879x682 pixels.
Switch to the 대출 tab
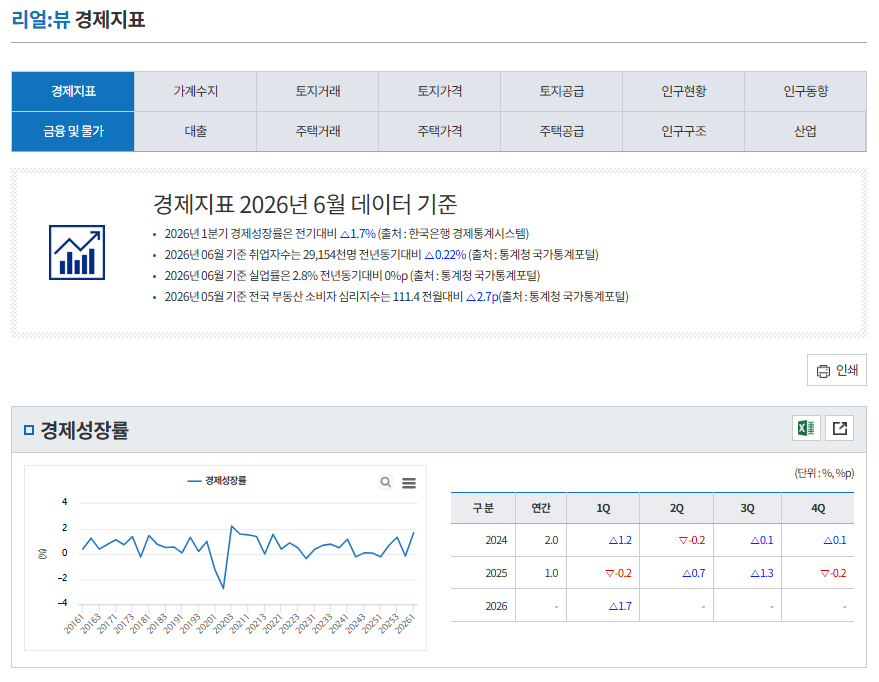point(195,131)
